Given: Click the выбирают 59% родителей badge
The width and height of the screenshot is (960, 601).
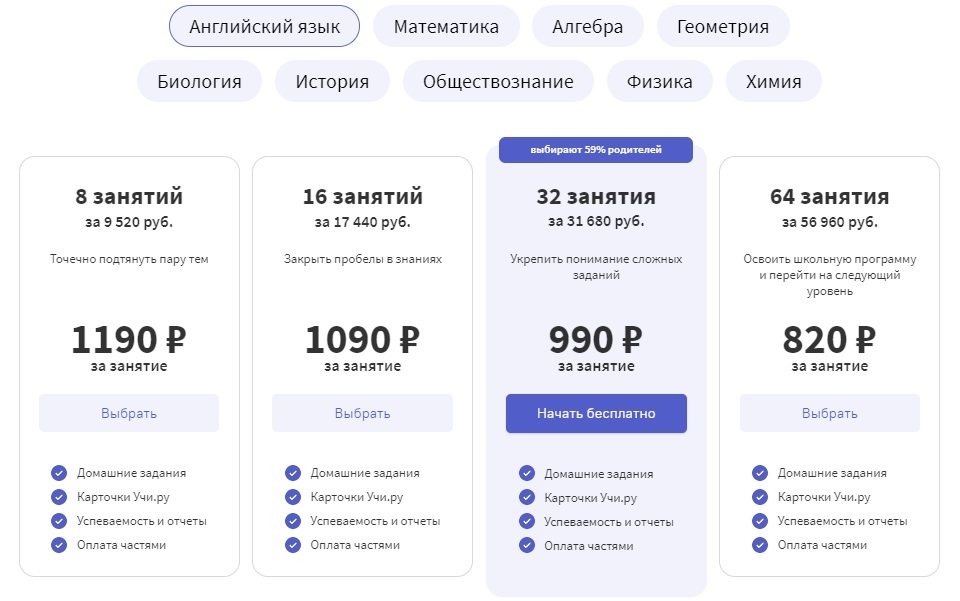Looking at the screenshot, I should click(x=596, y=150).
